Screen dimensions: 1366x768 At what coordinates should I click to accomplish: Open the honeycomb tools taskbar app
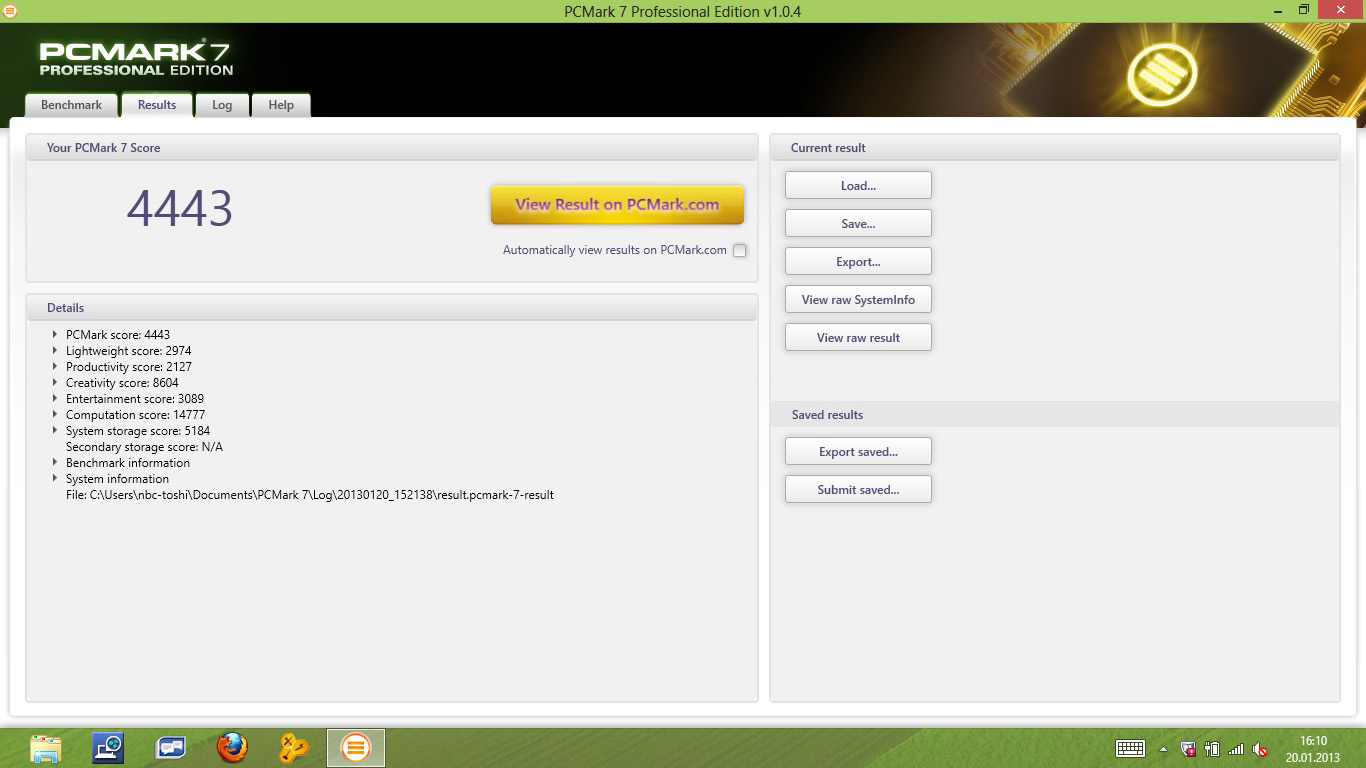(x=294, y=748)
